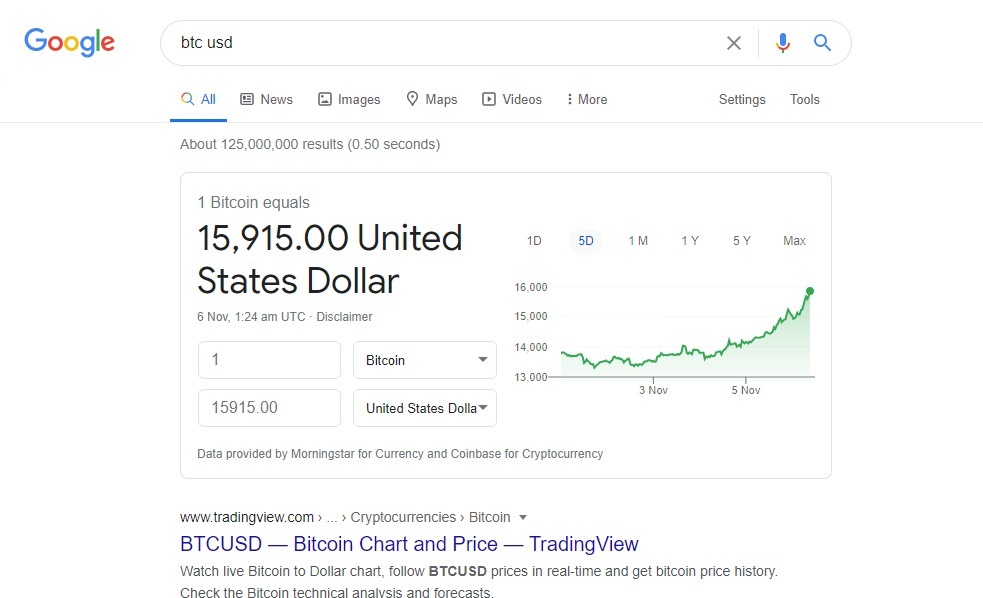Image resolution: width=983 pixels, height=598 pixels.
Task: Switch to Images results tab
Action: point(349,99)
